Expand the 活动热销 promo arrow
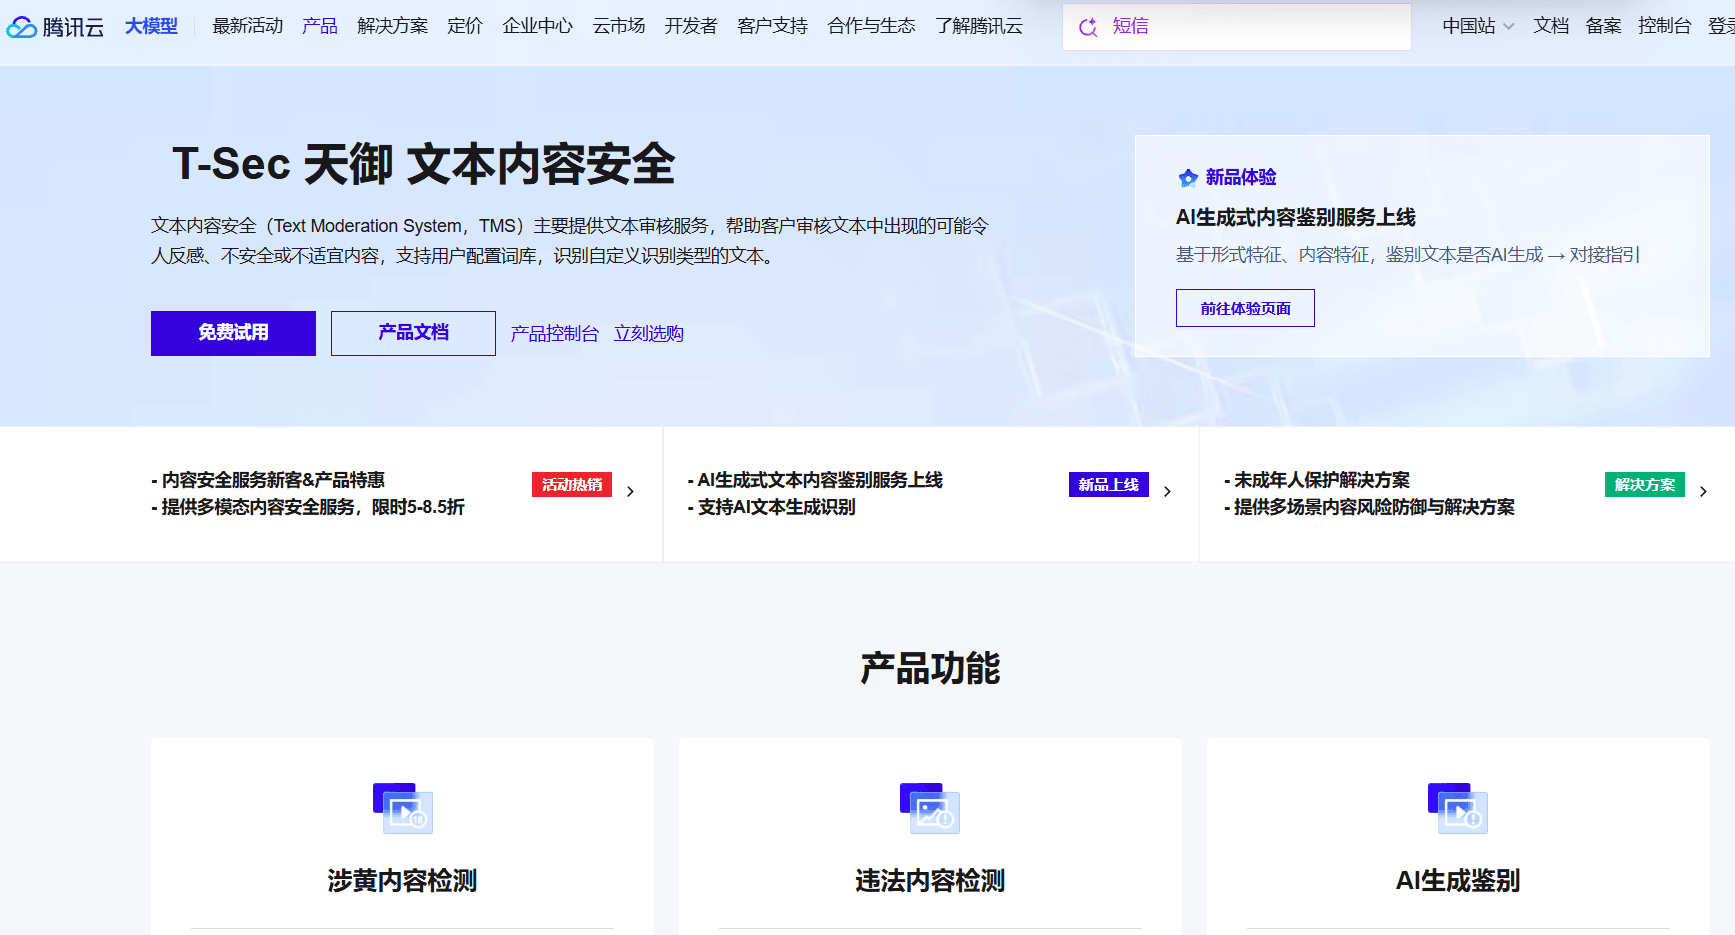The height and width of the screenshot is (935, 1735). 630,491
